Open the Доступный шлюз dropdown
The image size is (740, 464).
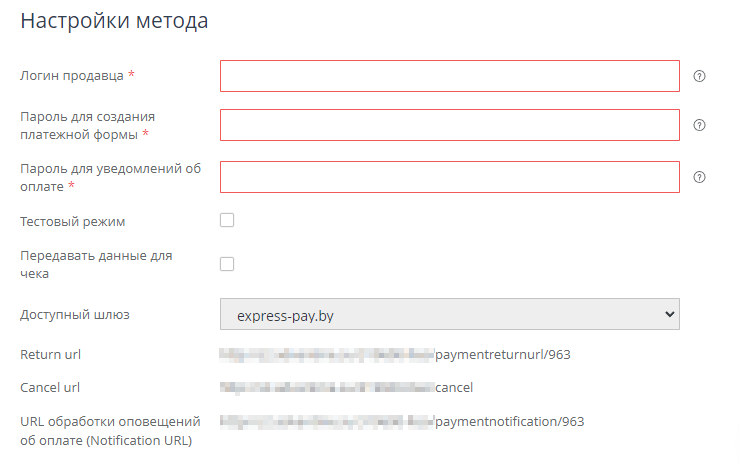(x=449, y=315)
